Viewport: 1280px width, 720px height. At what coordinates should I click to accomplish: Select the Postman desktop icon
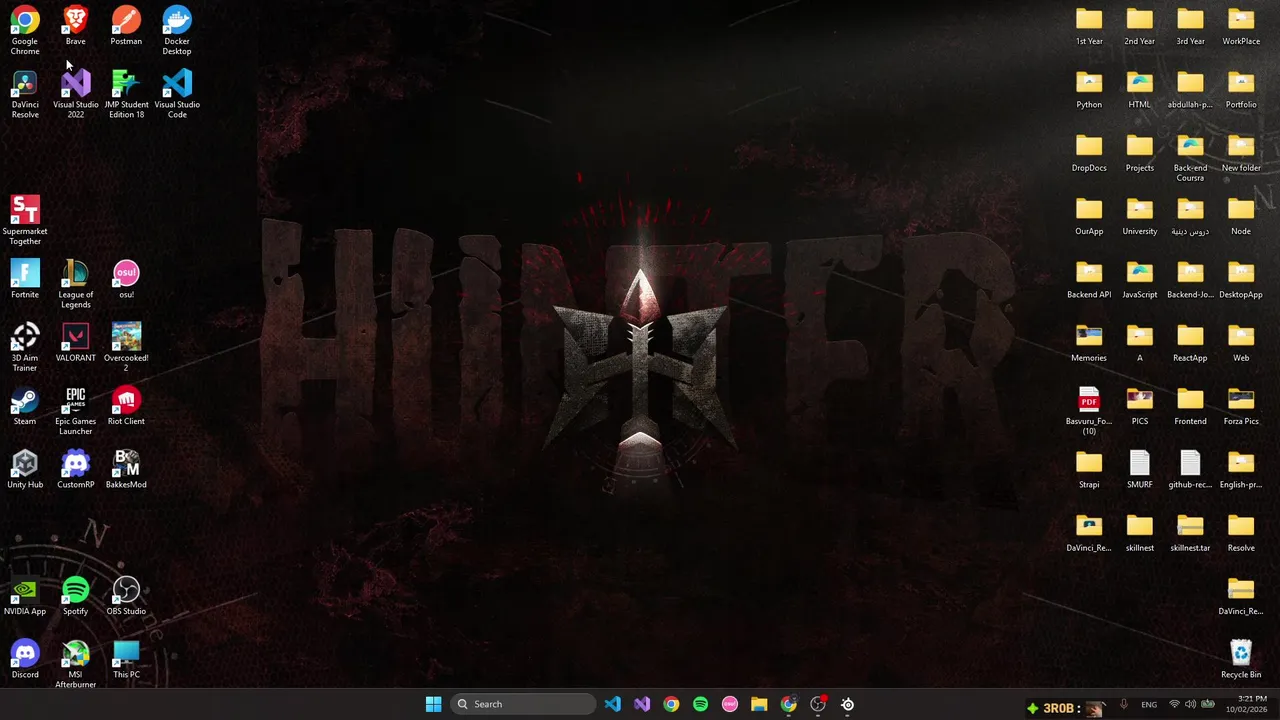click(126, 26)
